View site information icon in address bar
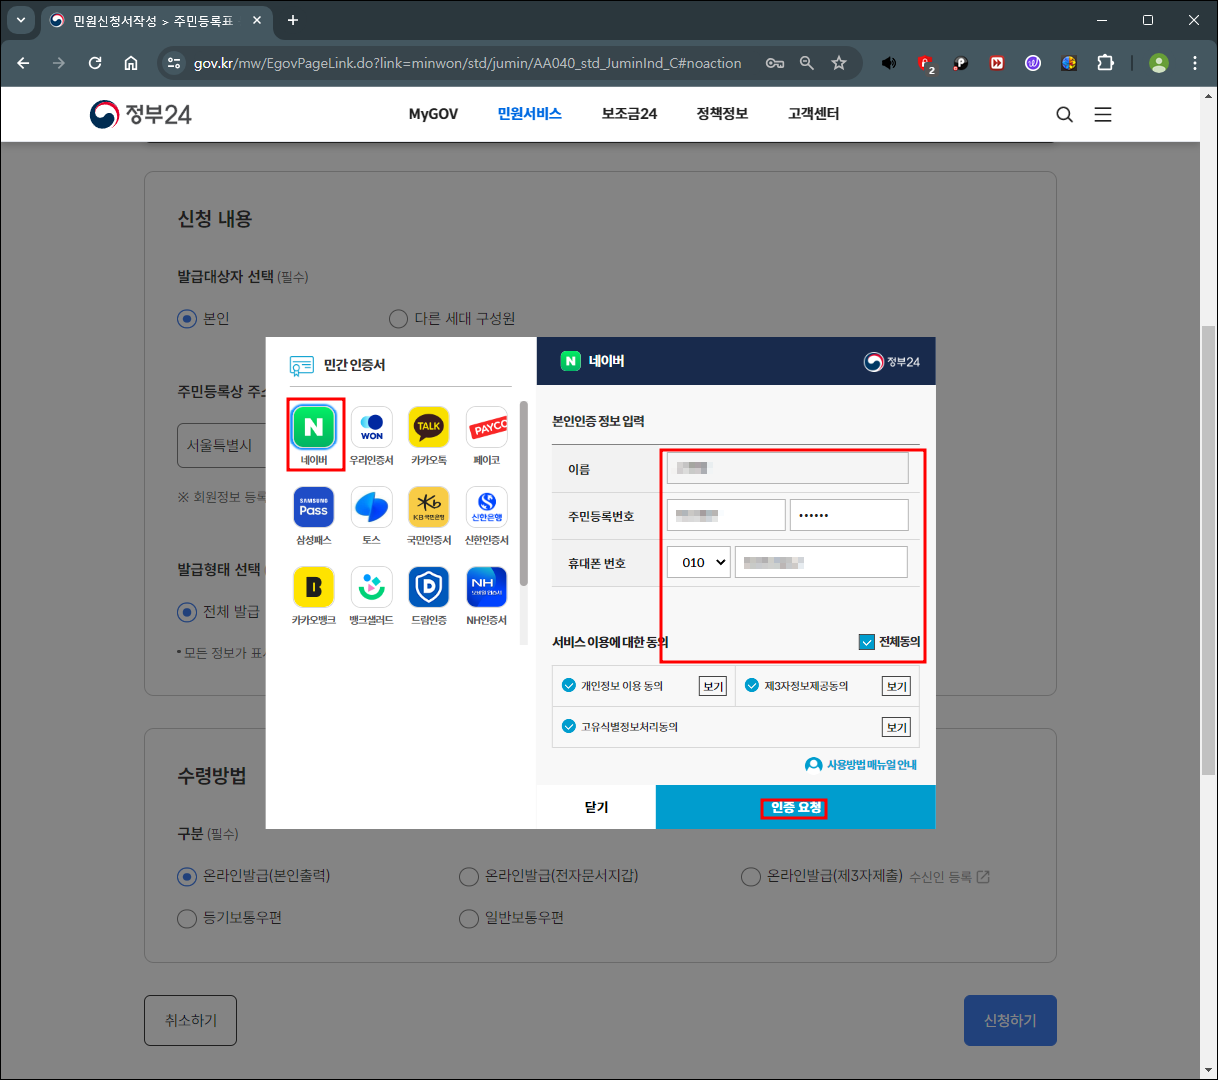This screenshot has height=1080, width=1218. click(174, 63)
